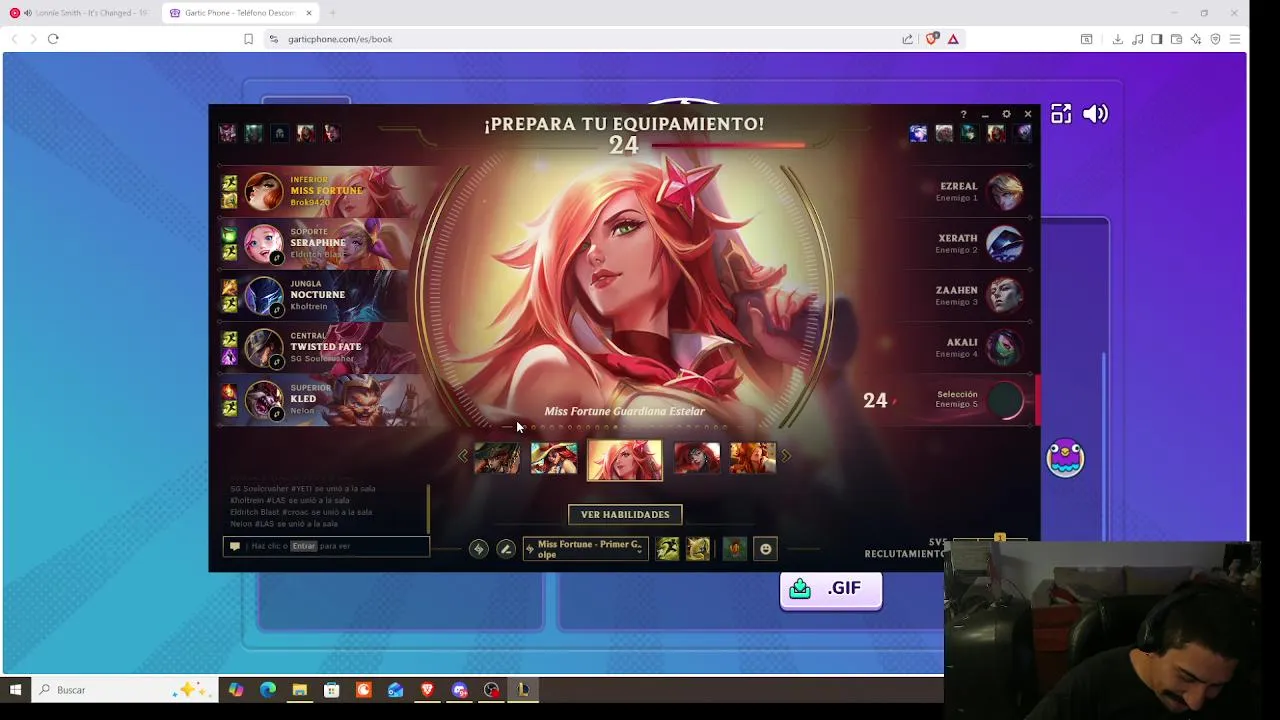Viewport: 1280px width, 720px height.
Task: Open the browser main hamburger menu
Action: tap(1235, 39)
